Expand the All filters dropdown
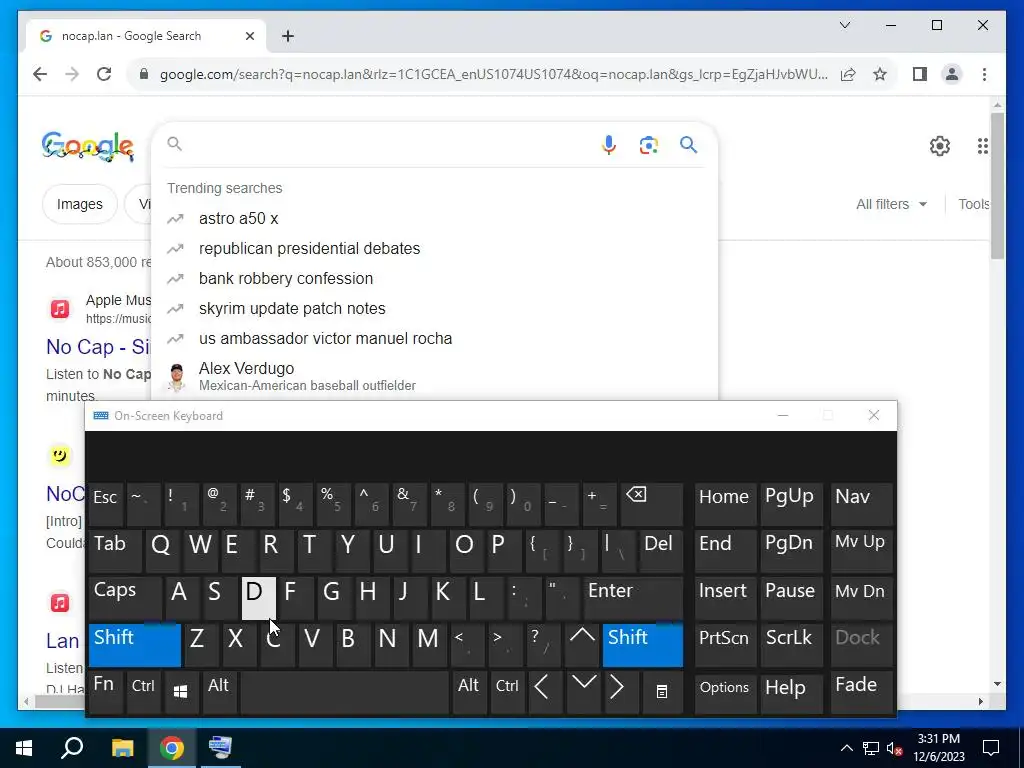The image size is (1024, 768). coord(891,204)
